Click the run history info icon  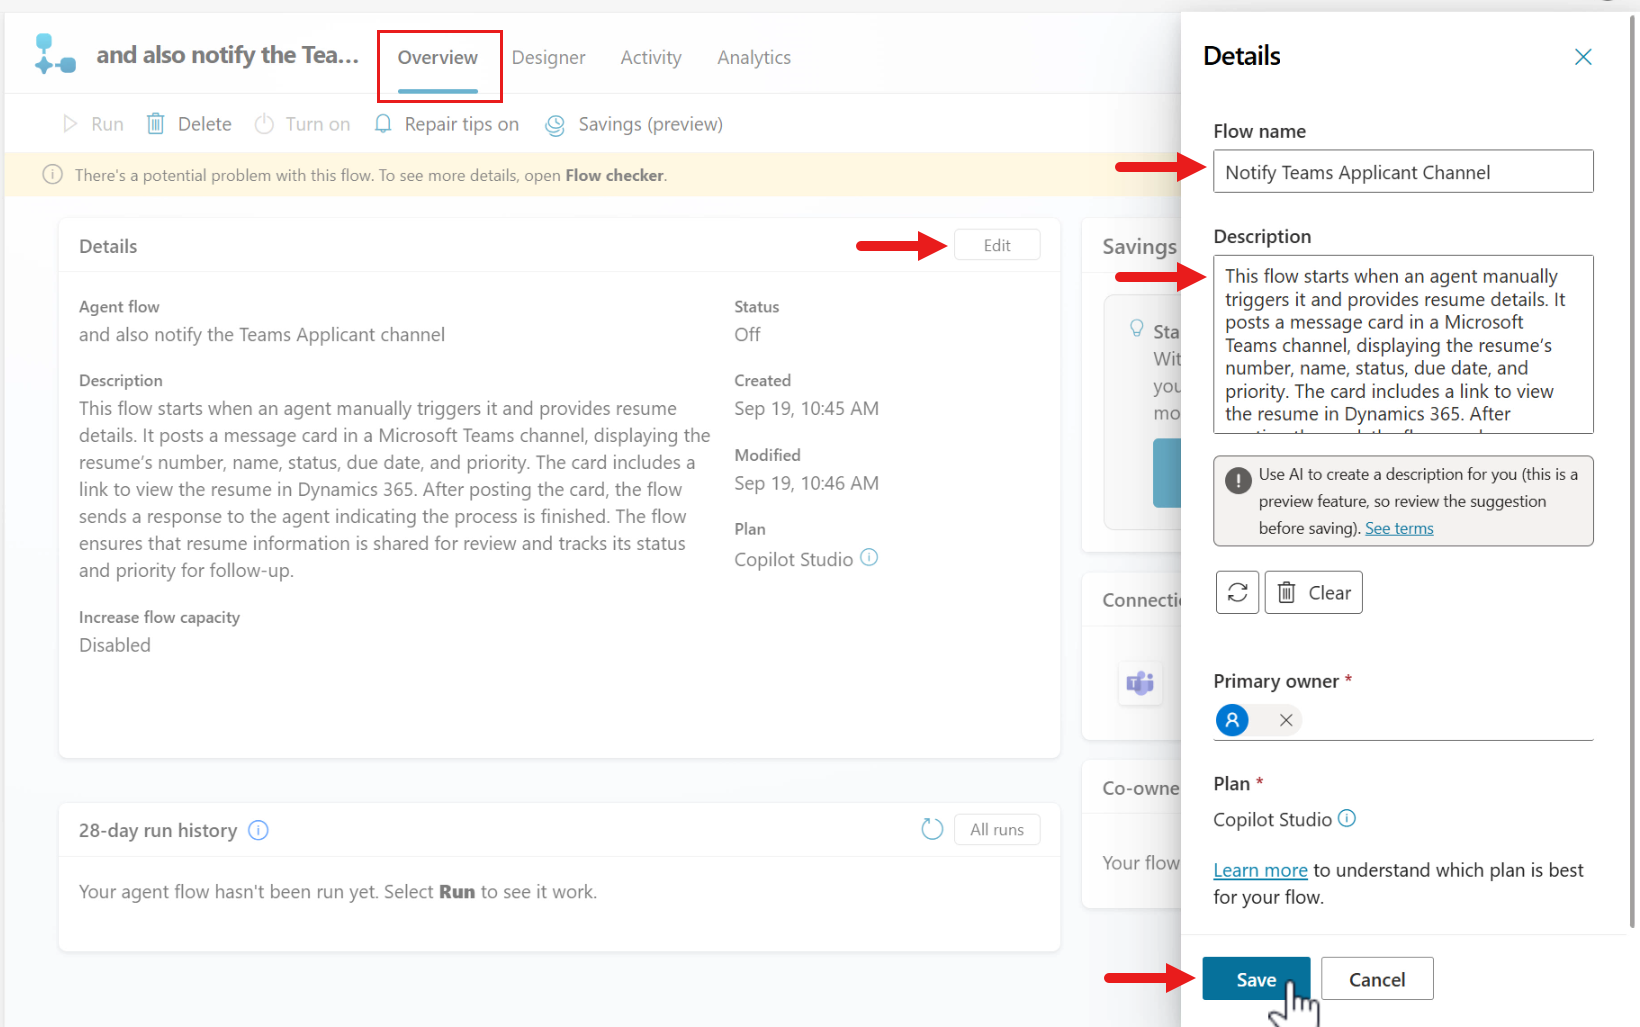(x=258, y=830)
